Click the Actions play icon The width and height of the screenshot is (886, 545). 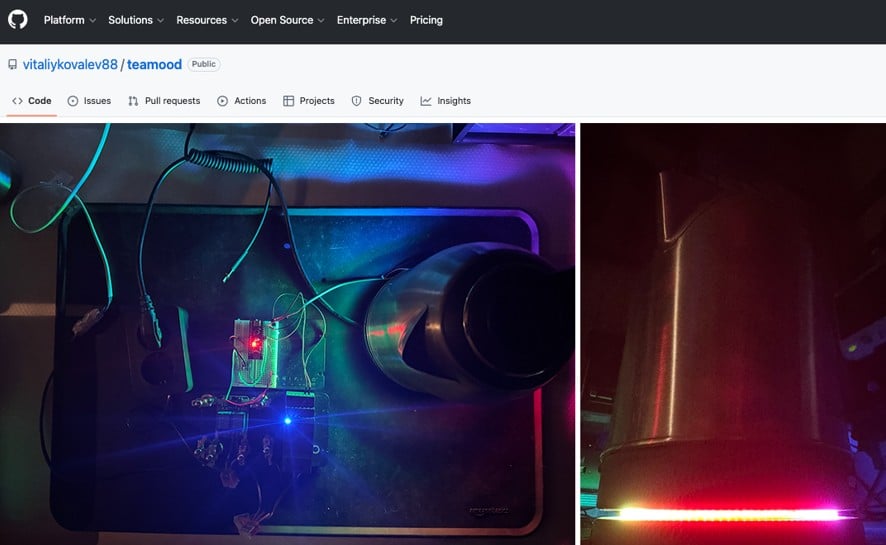click(x=222, y=101)
